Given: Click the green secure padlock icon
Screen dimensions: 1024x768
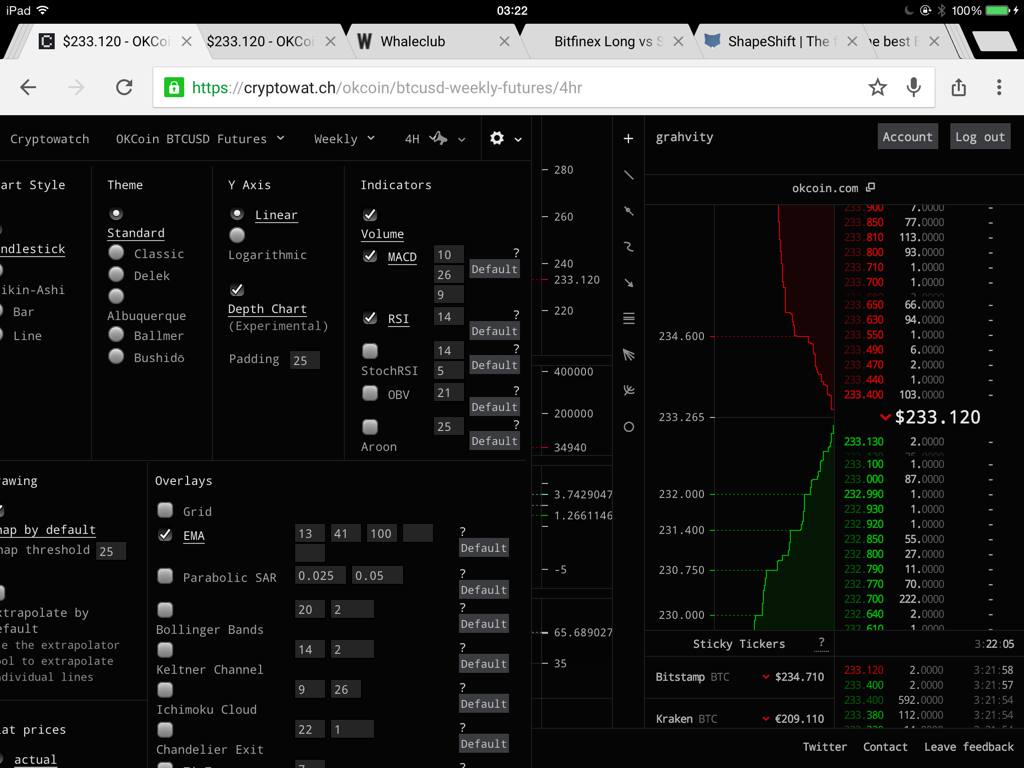Looking at the screenshot, I should pos(174,87).
